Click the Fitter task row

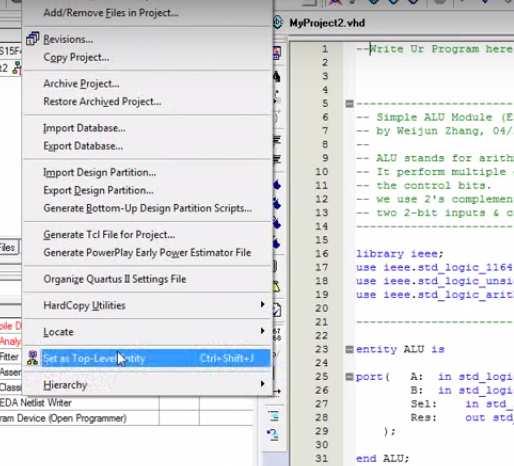click(11, 357)
